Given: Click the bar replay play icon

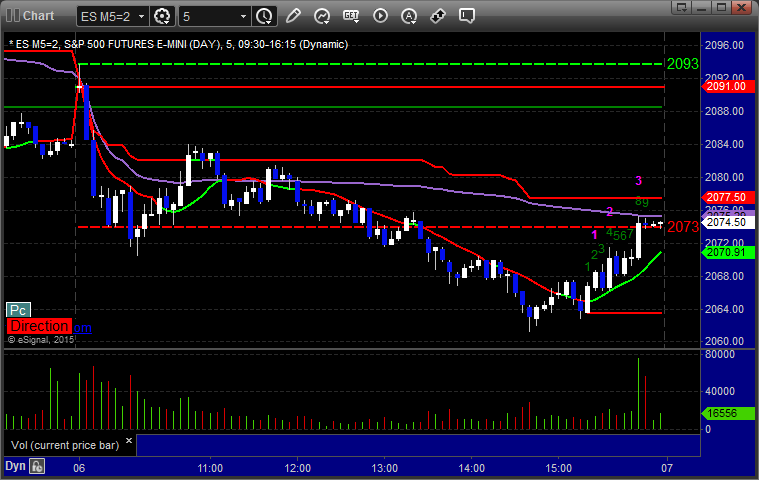Looking at the screenshot, I should tap(380, 16).
